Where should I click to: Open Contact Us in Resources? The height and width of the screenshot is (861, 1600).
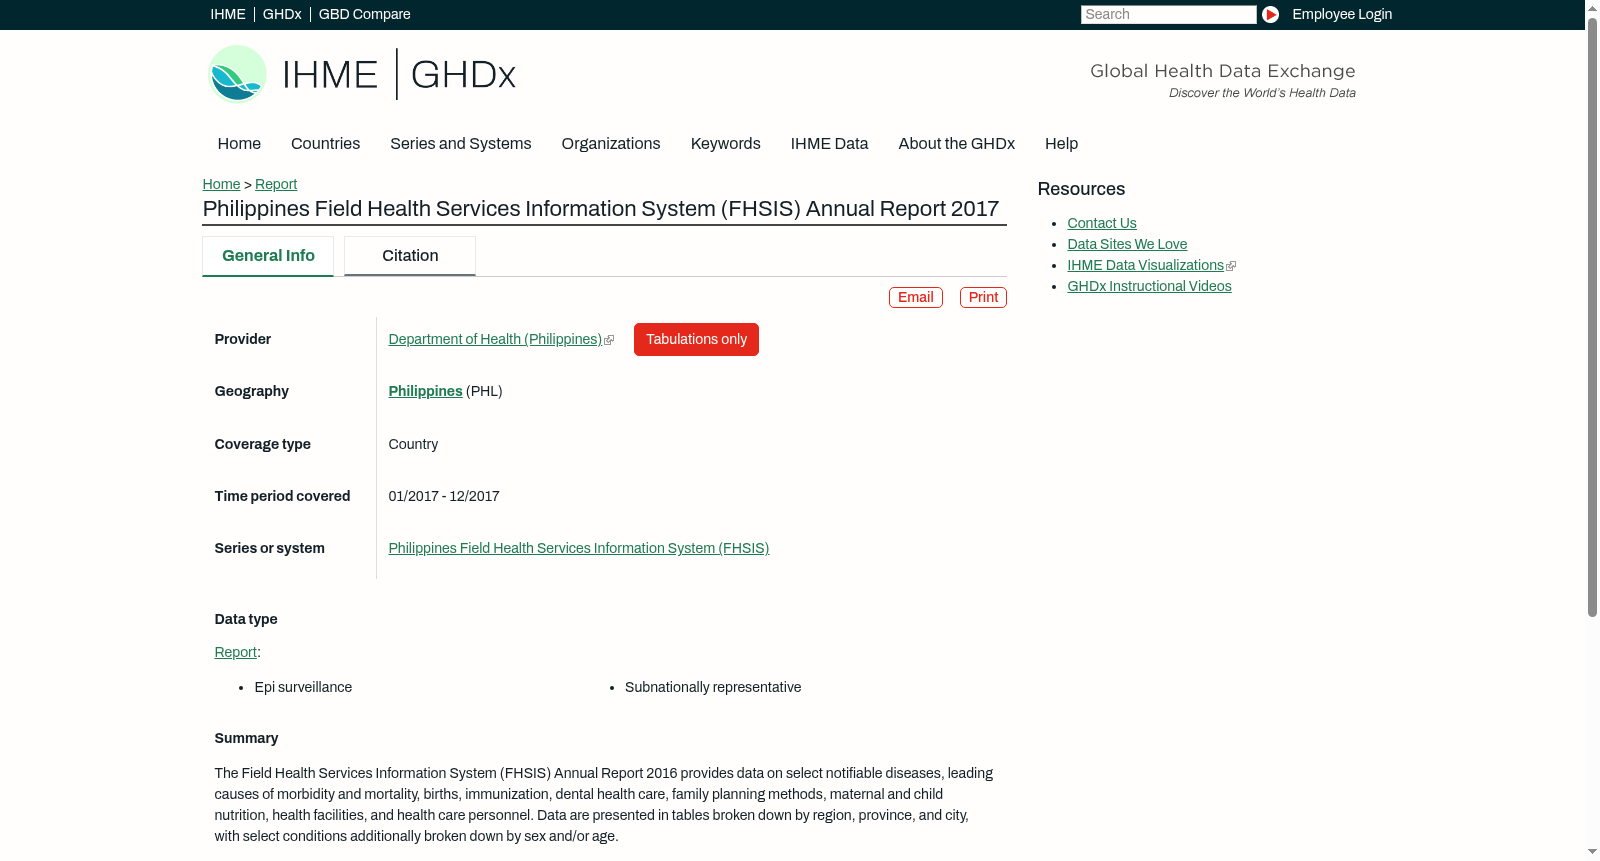click(x=1102, y=224)
